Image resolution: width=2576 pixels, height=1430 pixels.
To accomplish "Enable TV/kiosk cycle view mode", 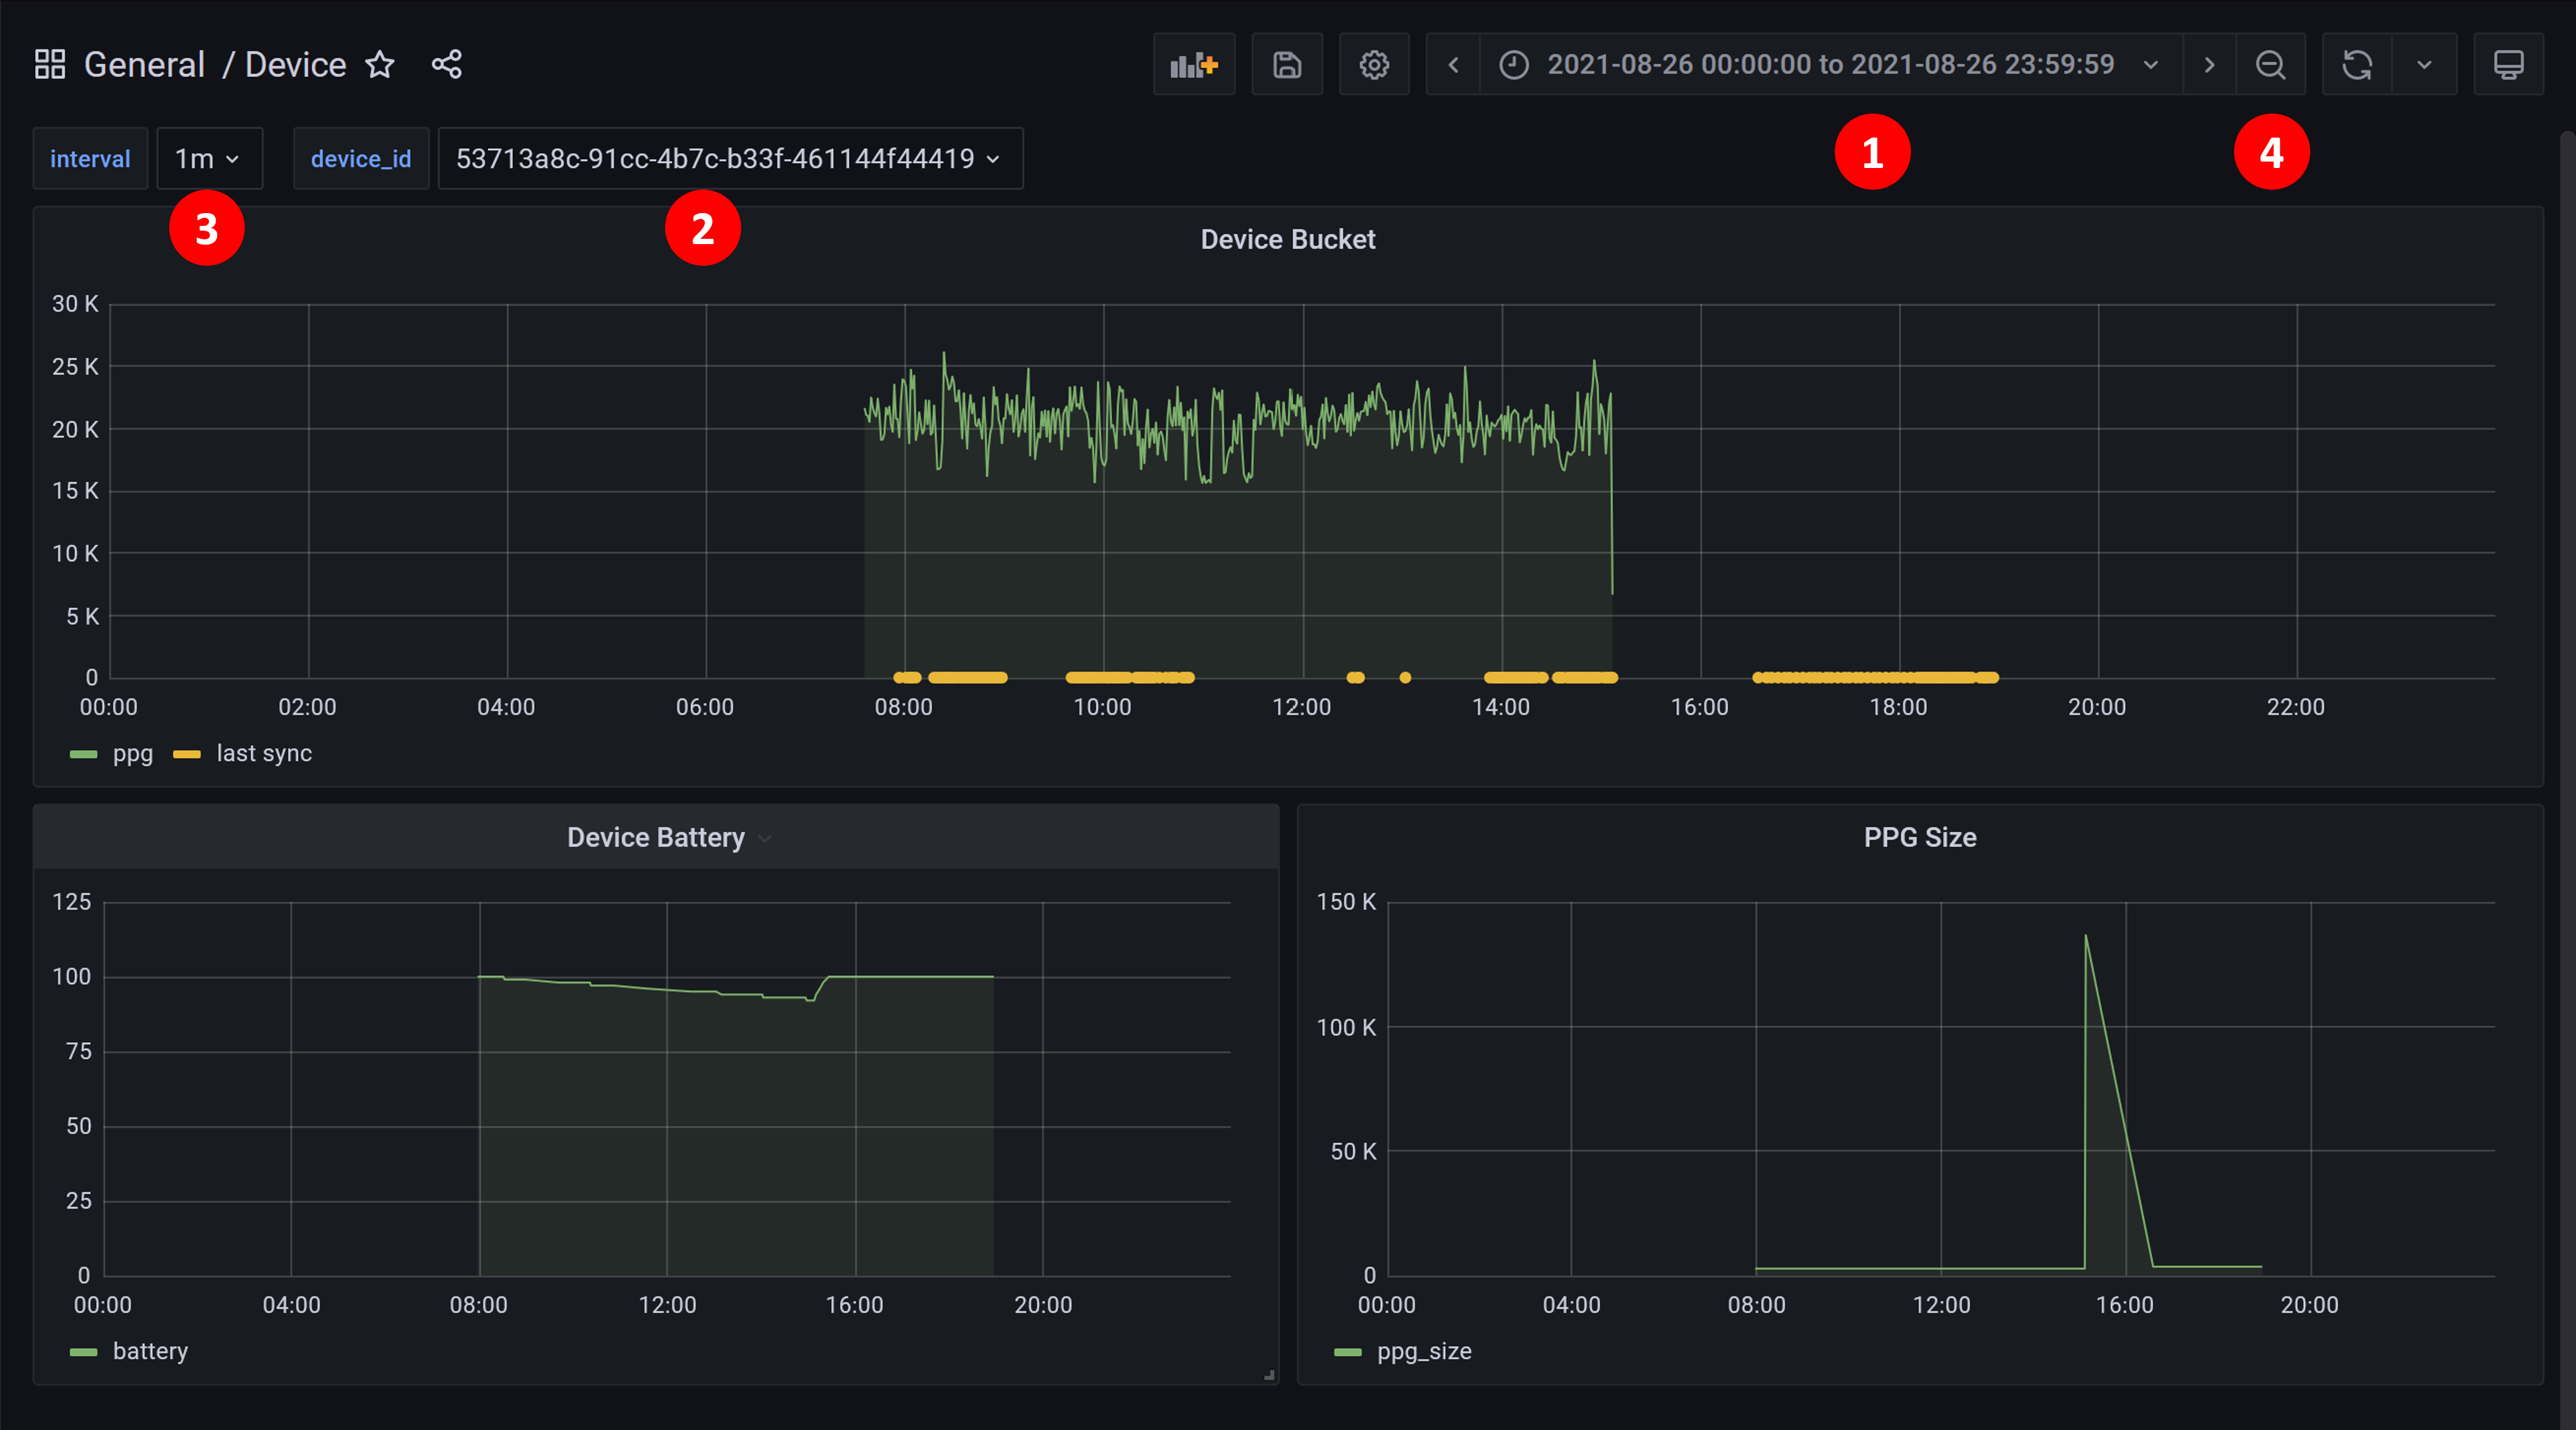I will (x=2509, y=64).
